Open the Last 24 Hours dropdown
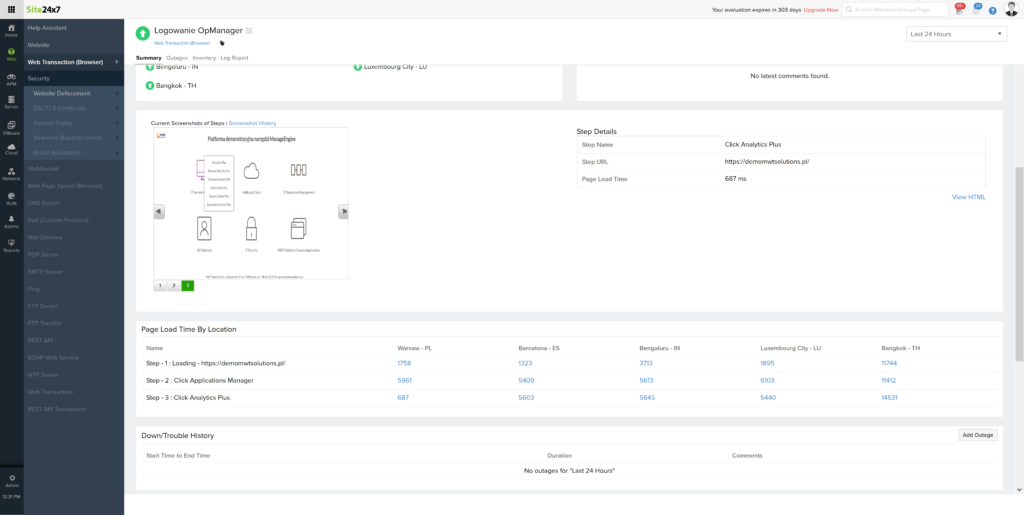Screen dimensions: 1024x515 point(956,34)
